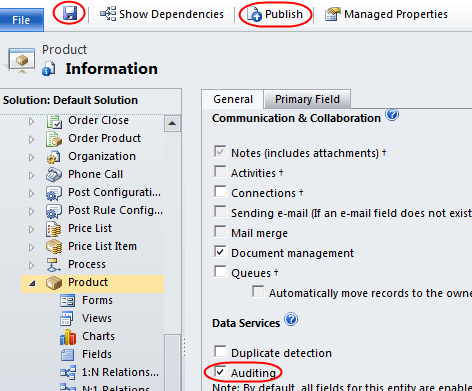Click the Information page icon
Screen dimensions: 472x391
click(x=49, y=69)
